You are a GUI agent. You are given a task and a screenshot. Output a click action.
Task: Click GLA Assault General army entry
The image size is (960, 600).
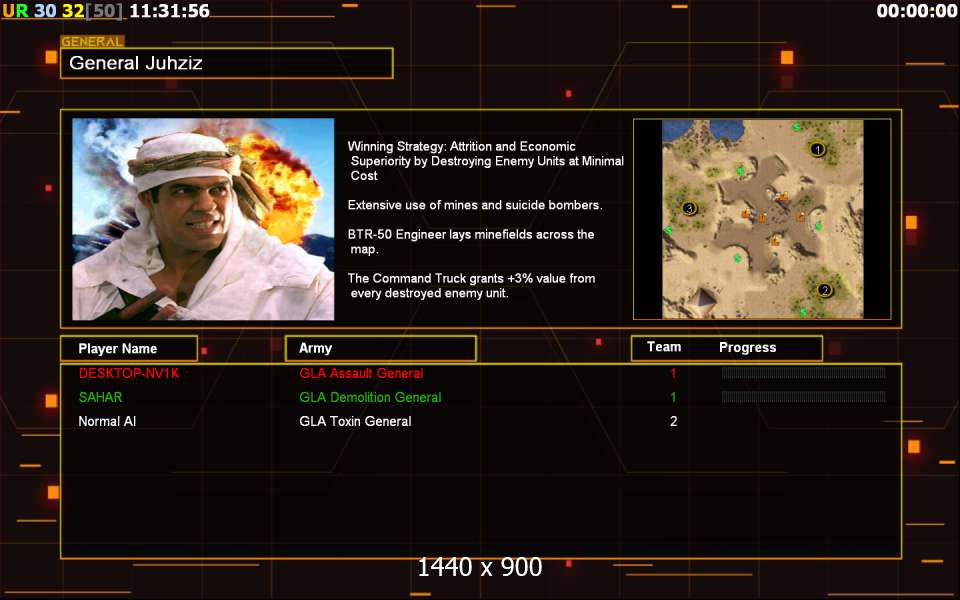361,373
